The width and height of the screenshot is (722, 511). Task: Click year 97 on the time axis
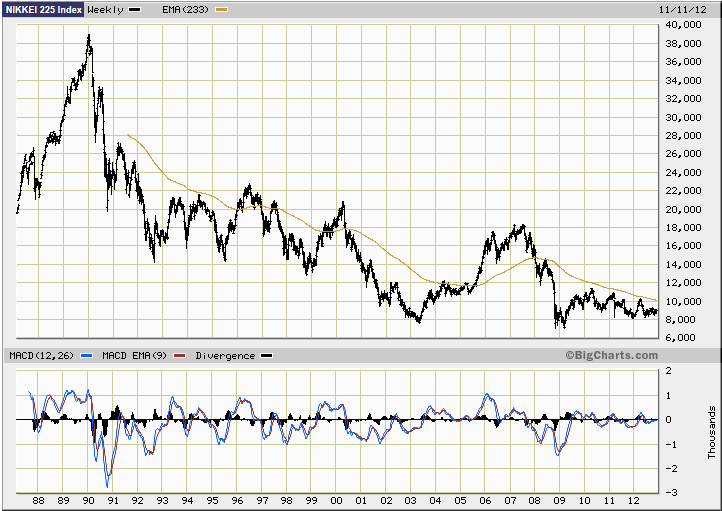[262, 501]
